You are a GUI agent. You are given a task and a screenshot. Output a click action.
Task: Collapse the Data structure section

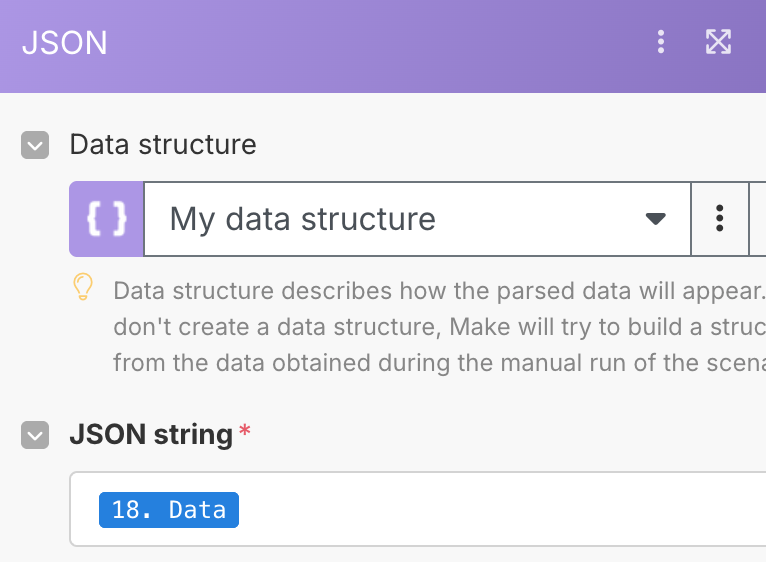click(x=35, y=145)
